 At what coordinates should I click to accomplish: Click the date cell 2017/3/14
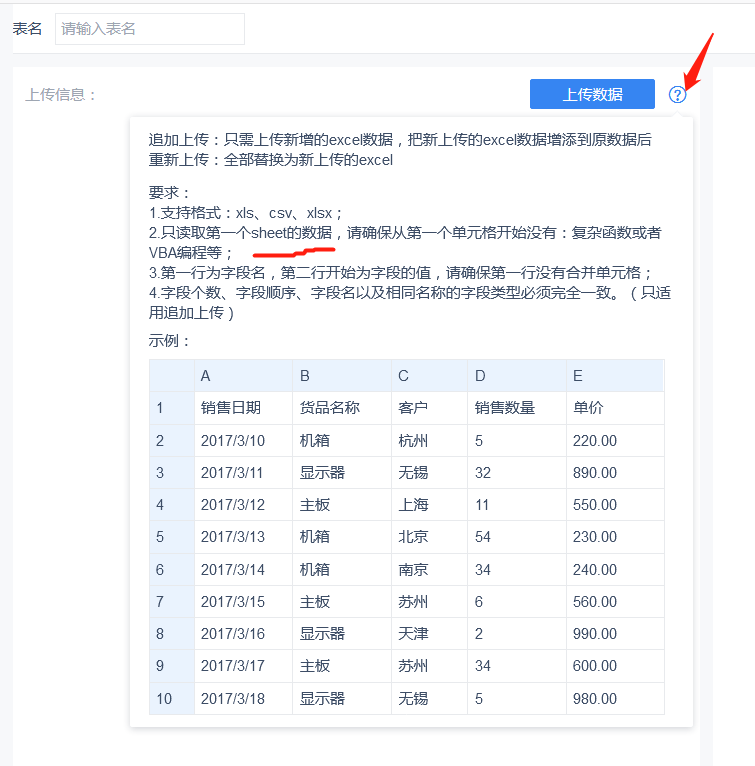point(243,570)
